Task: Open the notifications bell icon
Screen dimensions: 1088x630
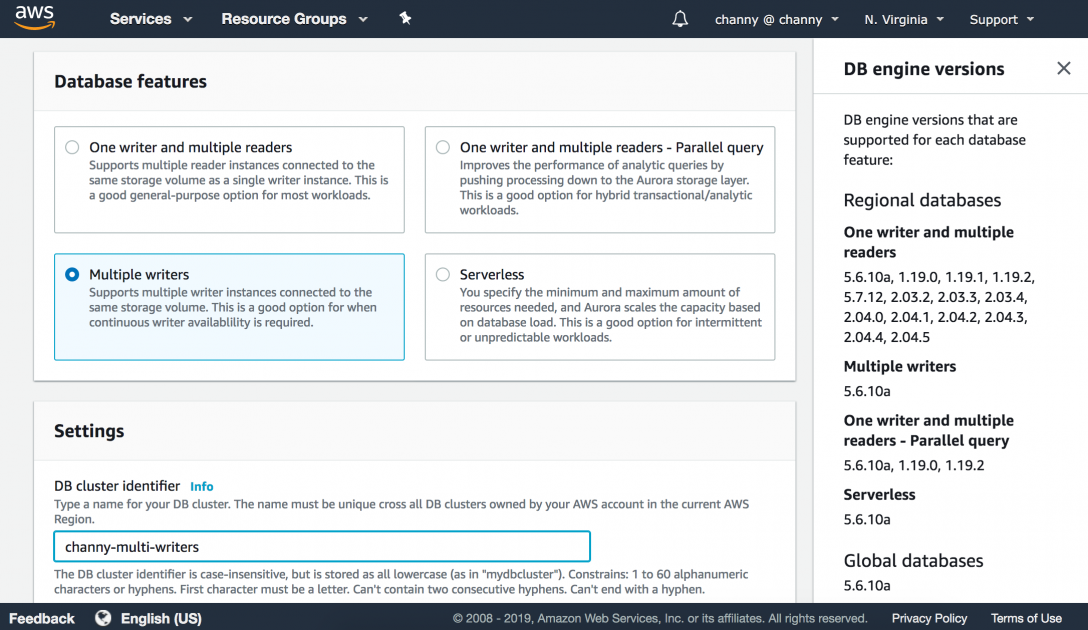Action: pyautogui.click(x=680, y=19)
